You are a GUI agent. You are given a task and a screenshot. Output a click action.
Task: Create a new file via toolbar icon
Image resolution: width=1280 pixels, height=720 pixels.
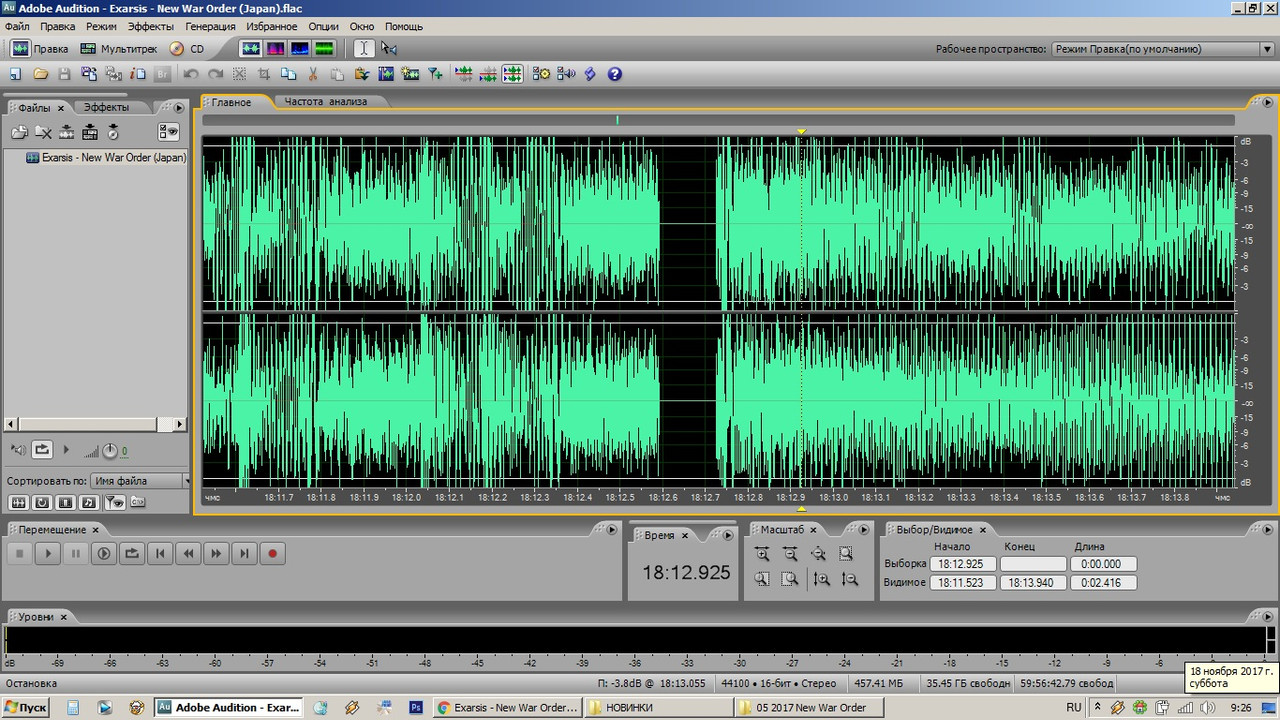tap(16, 74)
